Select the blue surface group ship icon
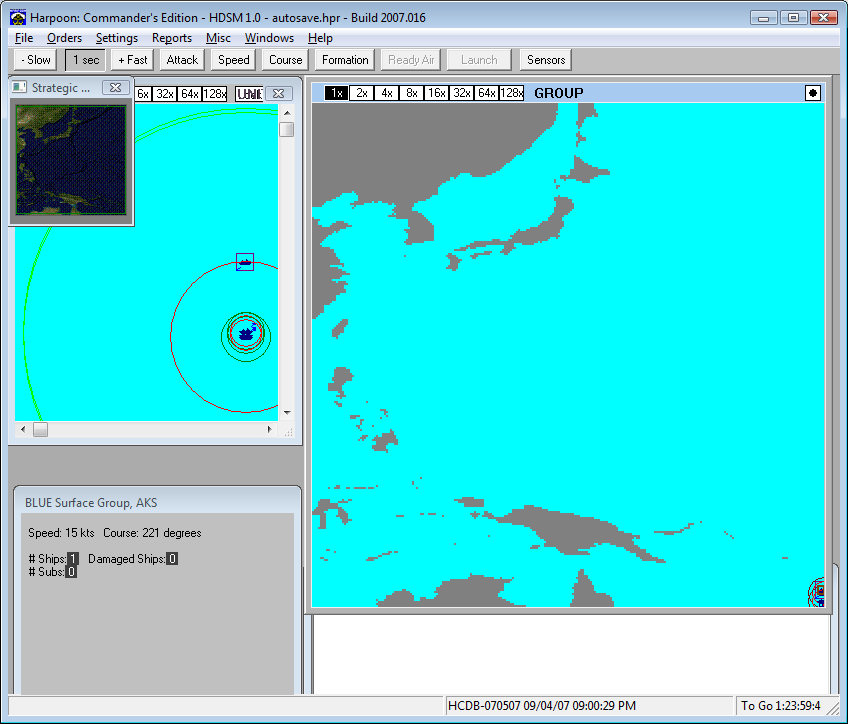Screen dimensions: 848x724 click(247, 333)
